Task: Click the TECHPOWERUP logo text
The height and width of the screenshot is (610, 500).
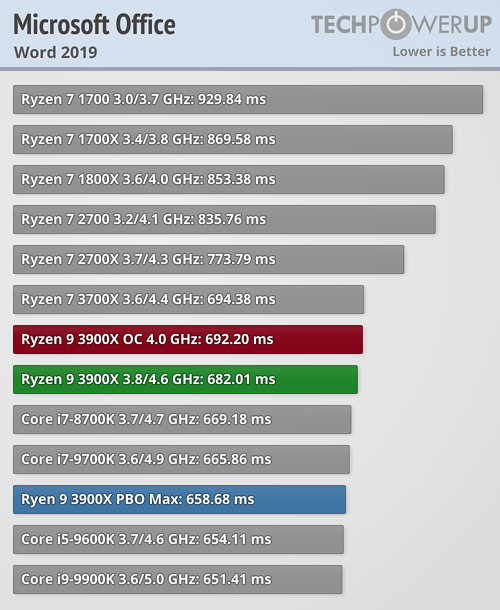Action: pos(401,24)
